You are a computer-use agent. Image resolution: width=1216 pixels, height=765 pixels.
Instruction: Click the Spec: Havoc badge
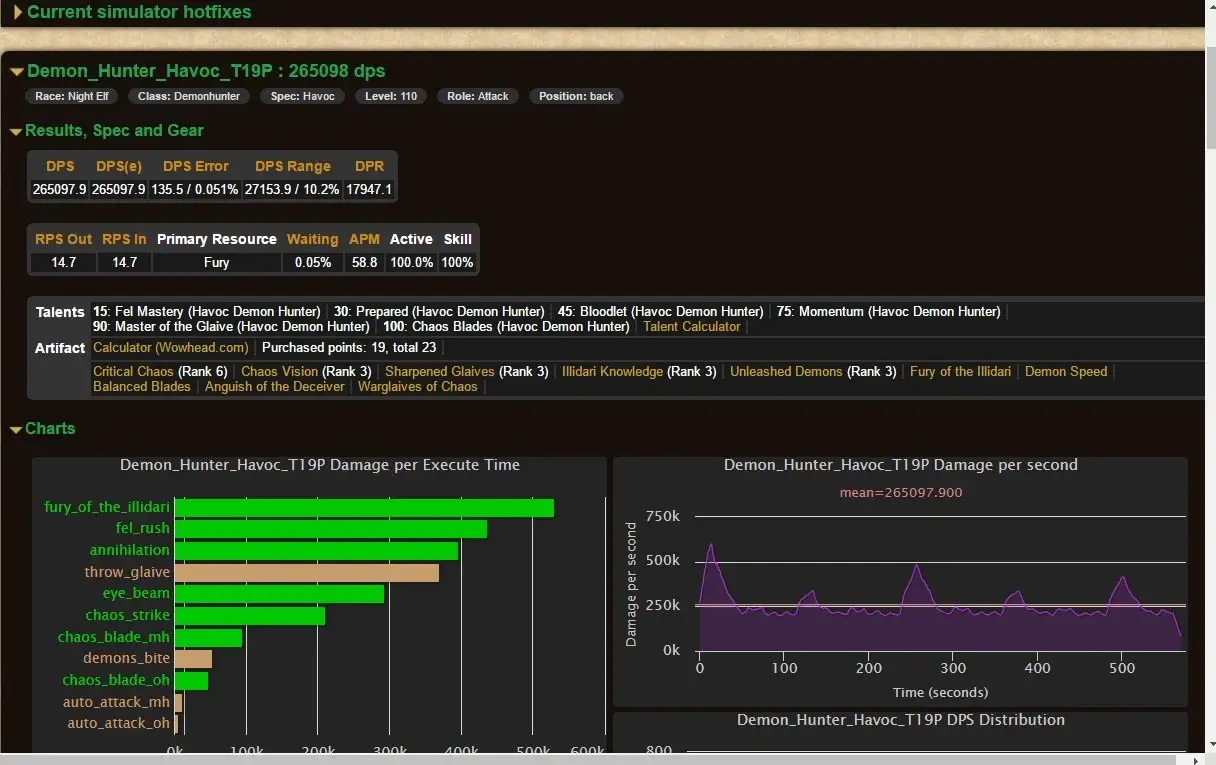point(302,96)
